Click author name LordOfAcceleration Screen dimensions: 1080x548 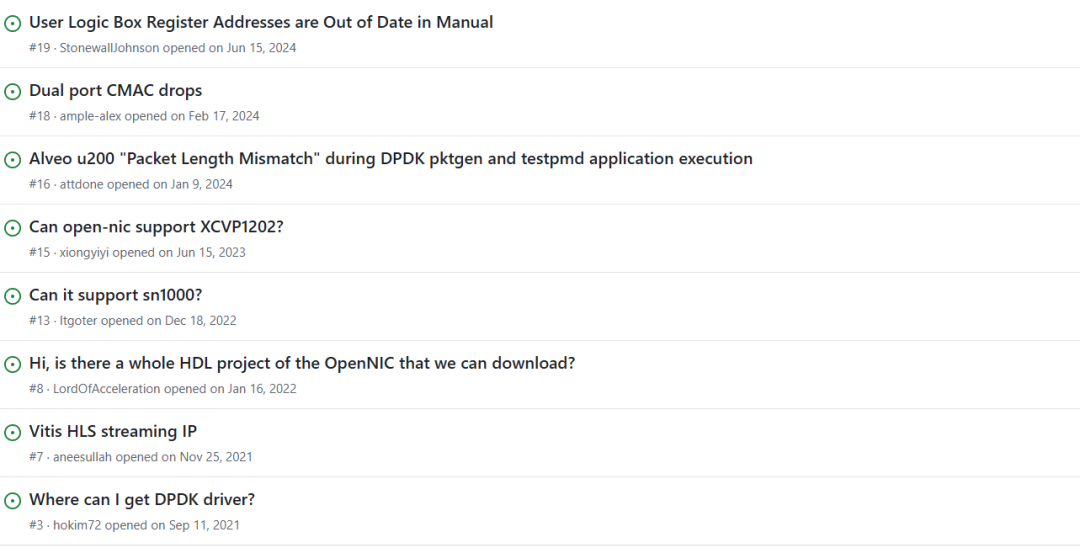tap(107, 388)
